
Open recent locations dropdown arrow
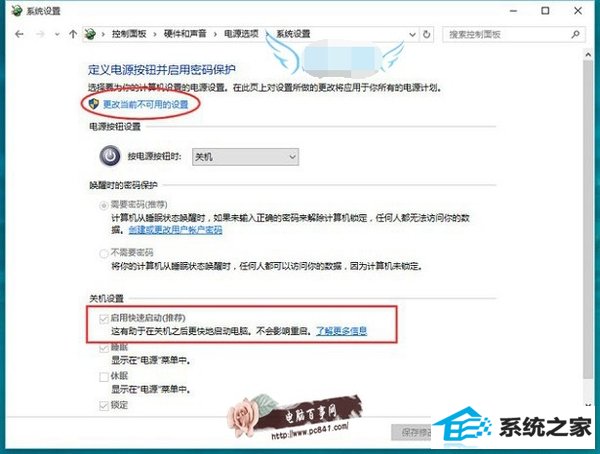(x=57, y=34)
